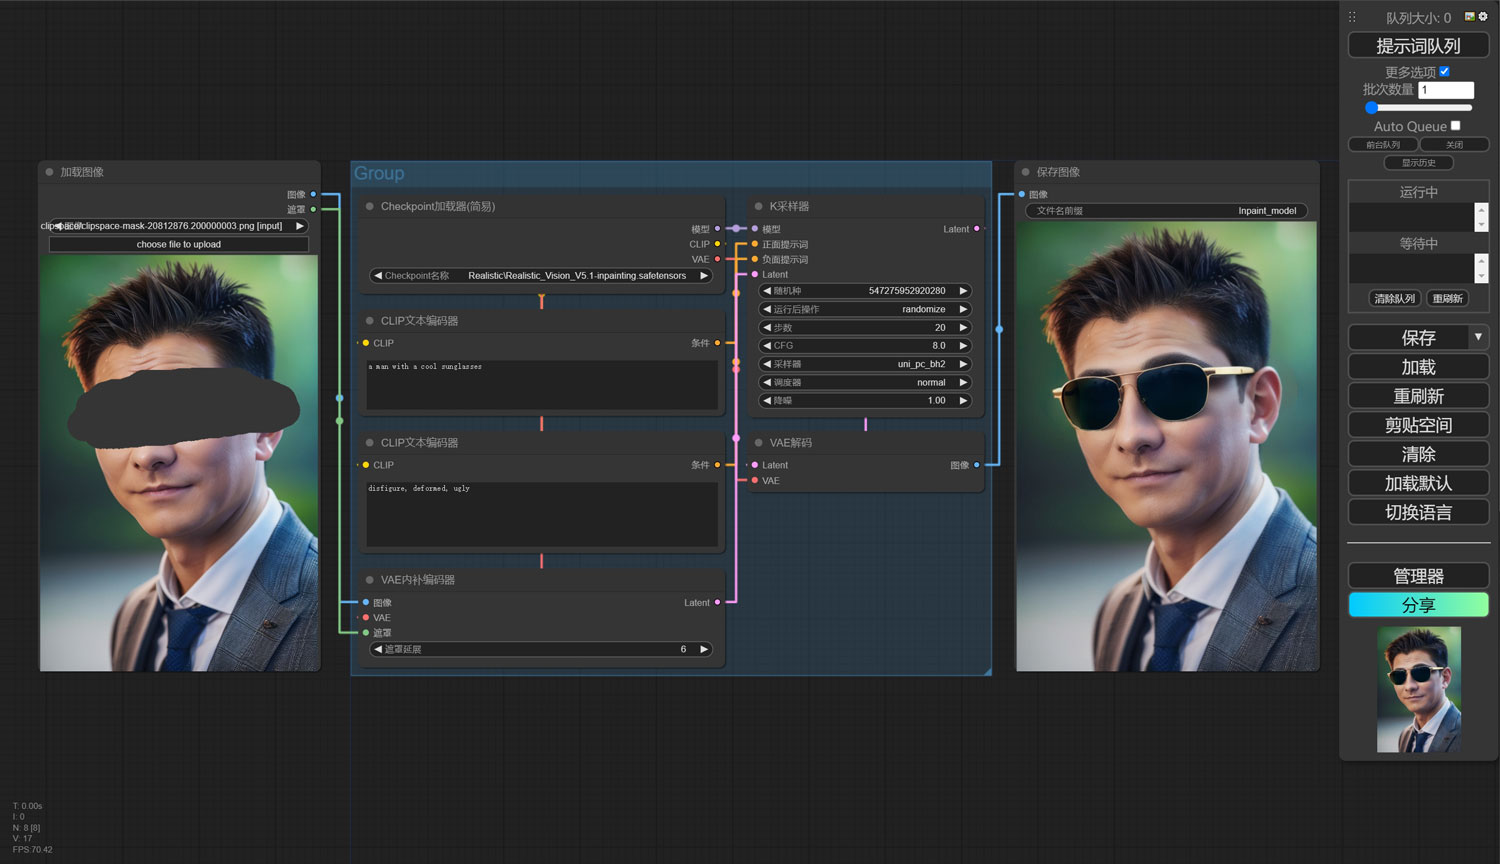Click the 运行中 list scrollbar
Image resolution: width=1500 pixels, height=864 pixels.
coord(1481,217)
